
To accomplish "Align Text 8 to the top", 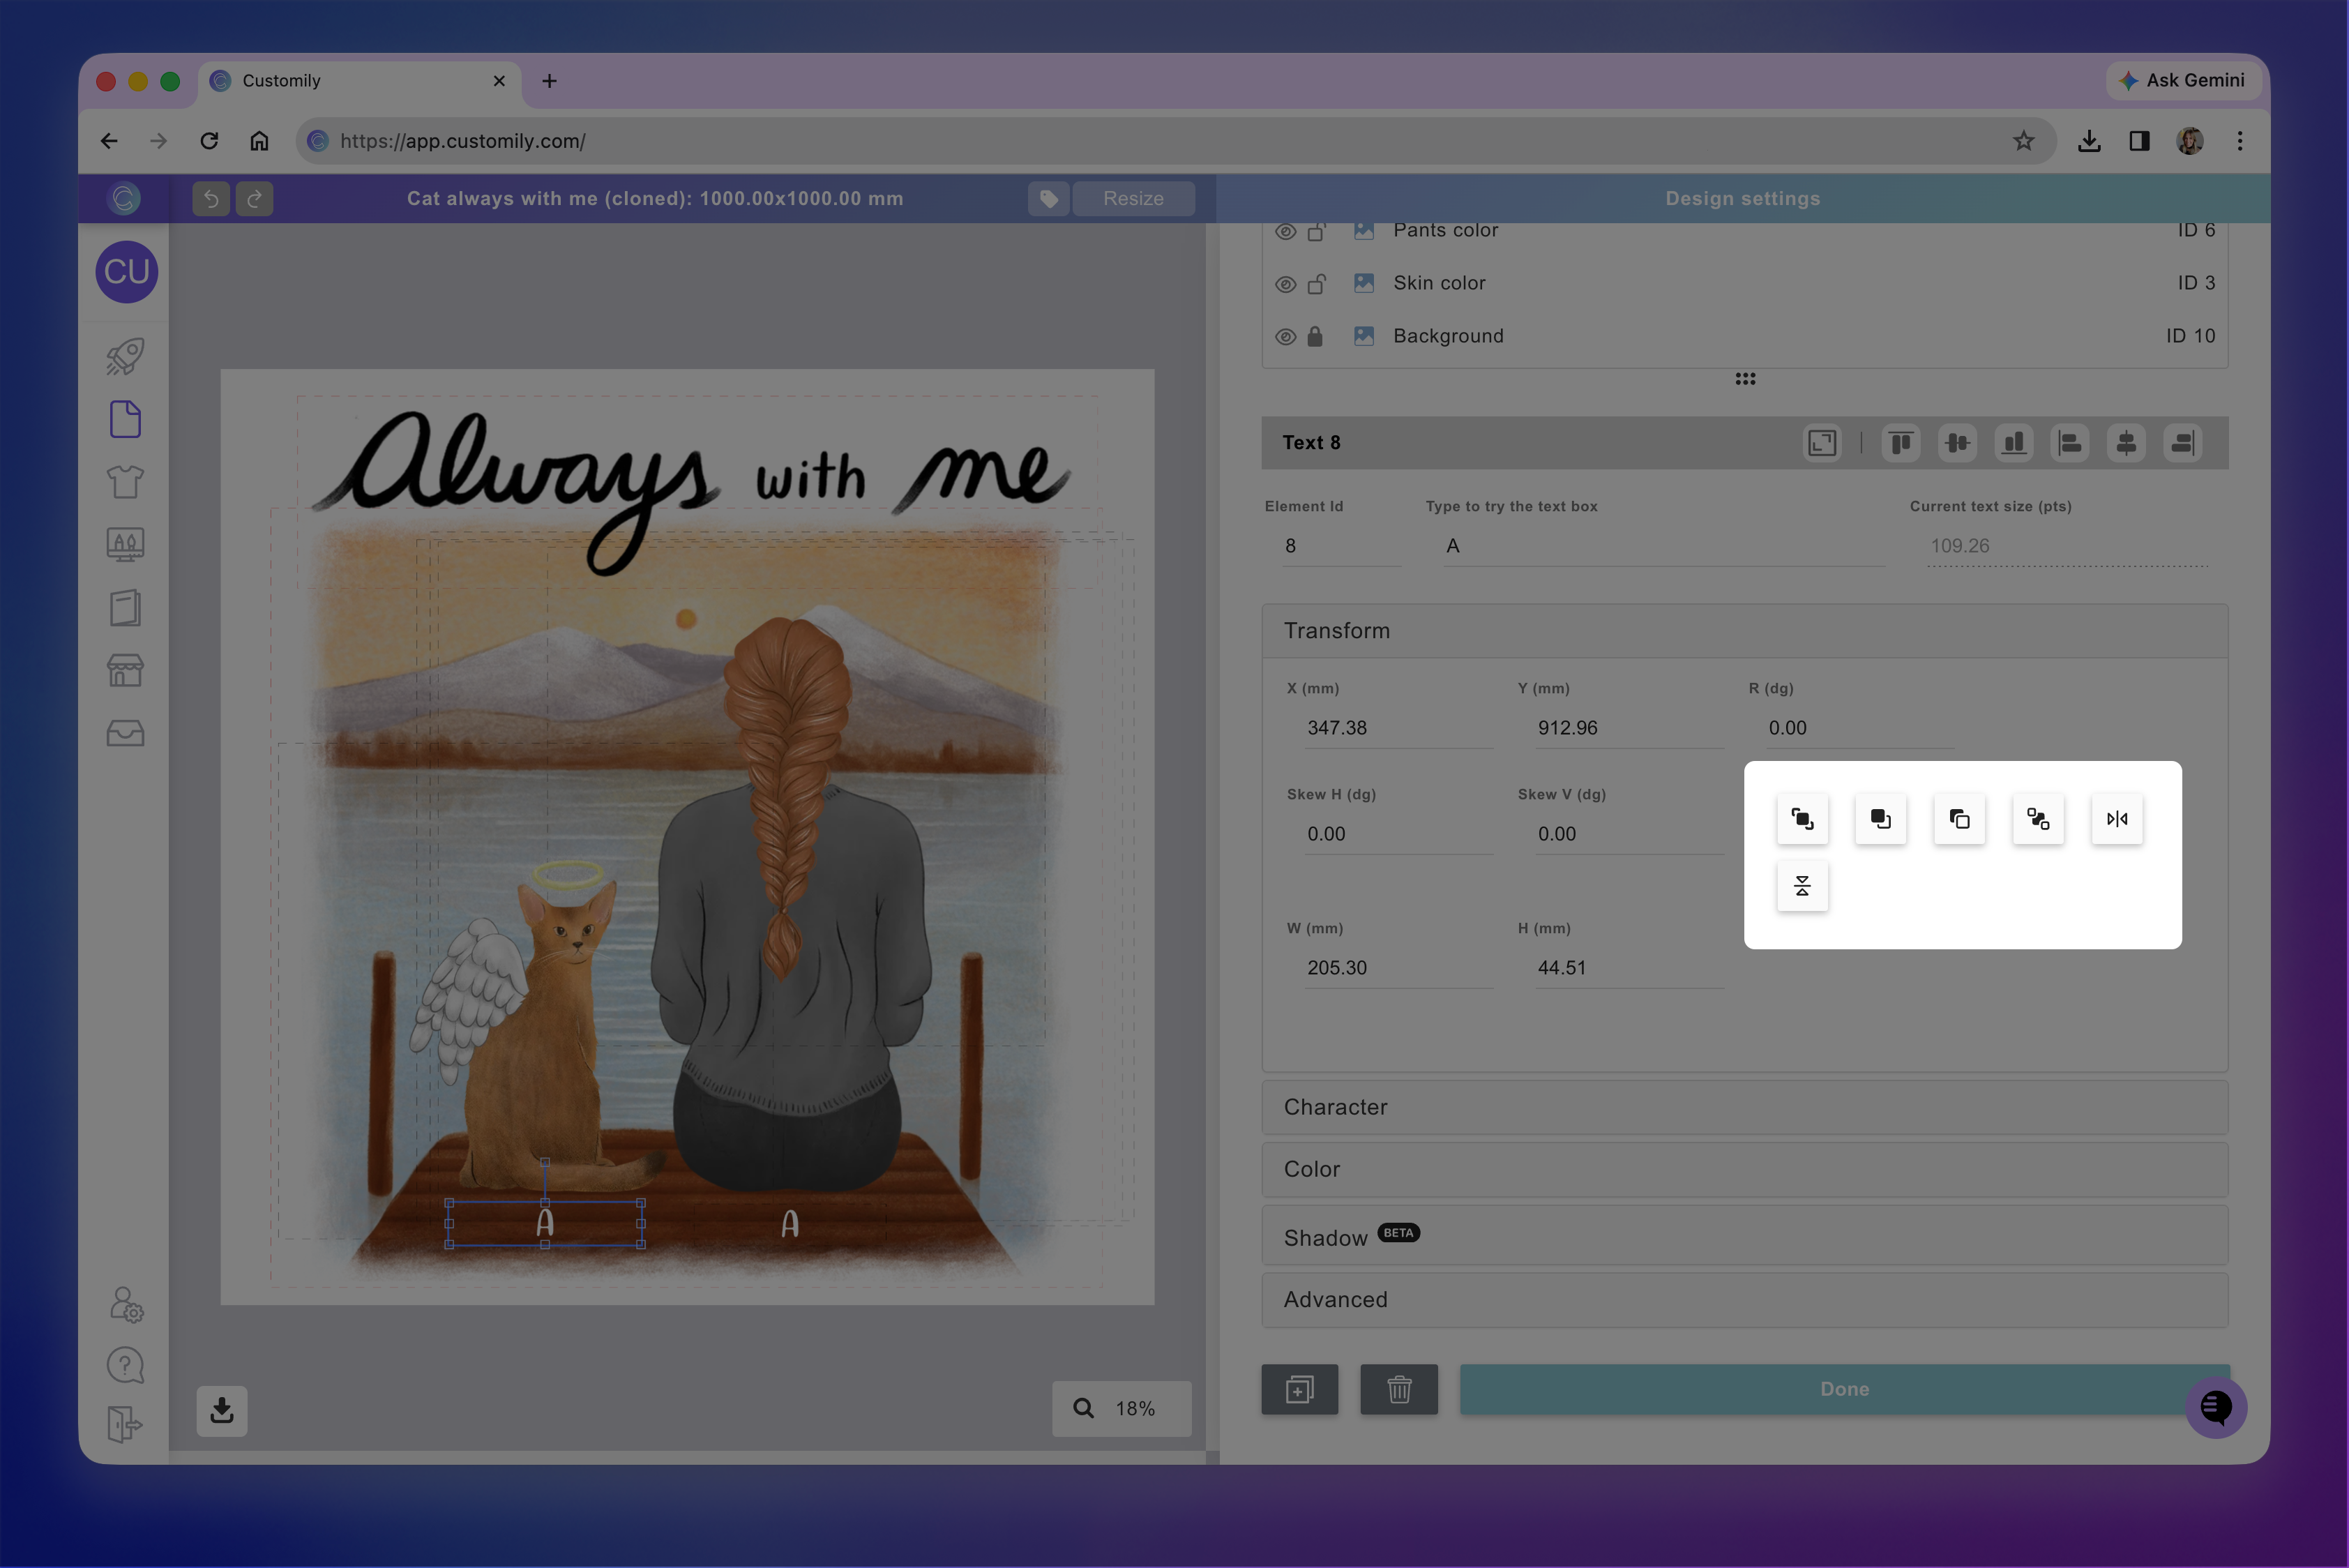I will pos(1901,443).
